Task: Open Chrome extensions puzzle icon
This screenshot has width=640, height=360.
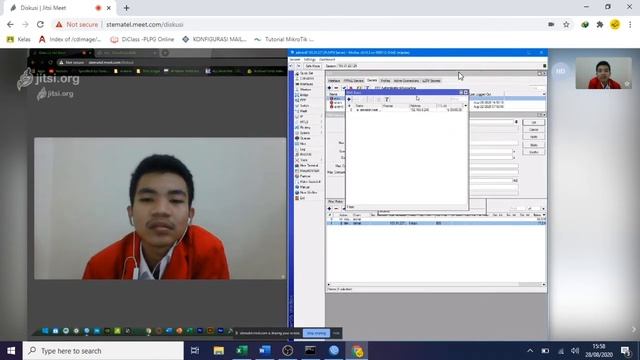Action: (x=600, y=24)
